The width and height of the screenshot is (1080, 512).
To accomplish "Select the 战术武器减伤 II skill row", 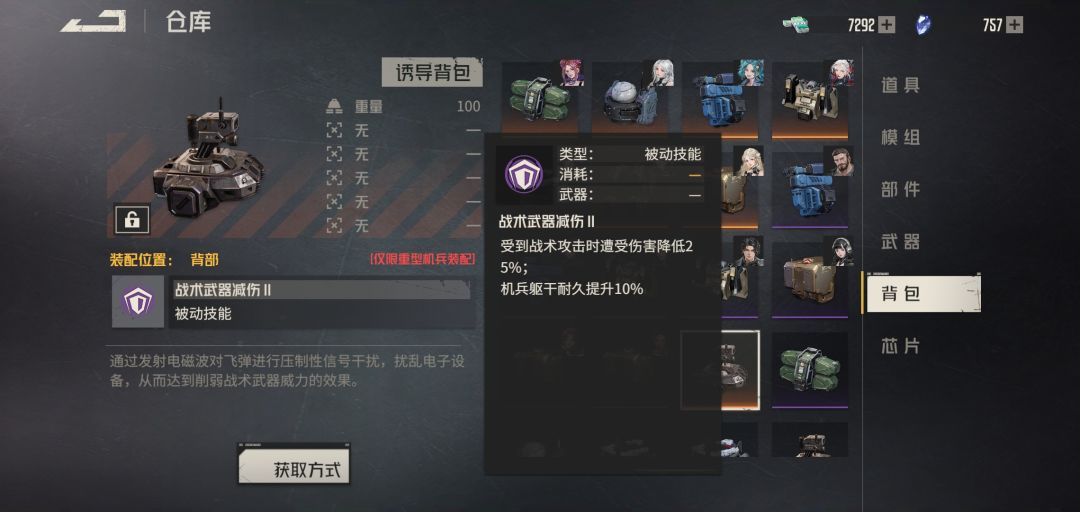I will coord(294,302).
